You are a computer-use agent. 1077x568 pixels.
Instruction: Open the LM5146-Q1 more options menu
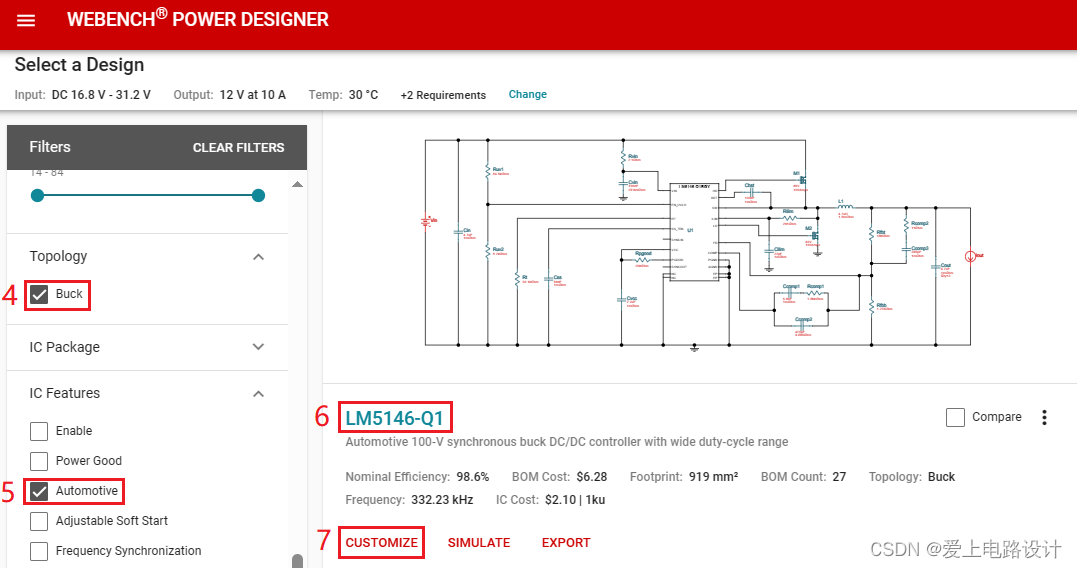point(1044,418)
